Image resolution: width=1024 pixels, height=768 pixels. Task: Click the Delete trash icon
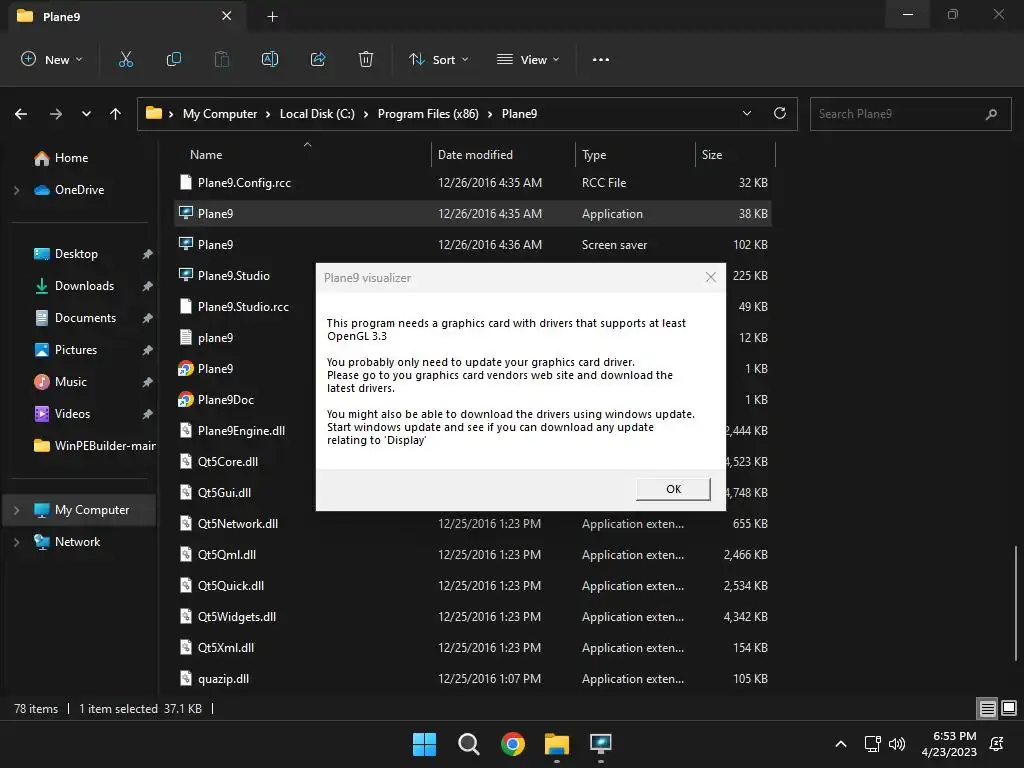(x=366, y=59)
